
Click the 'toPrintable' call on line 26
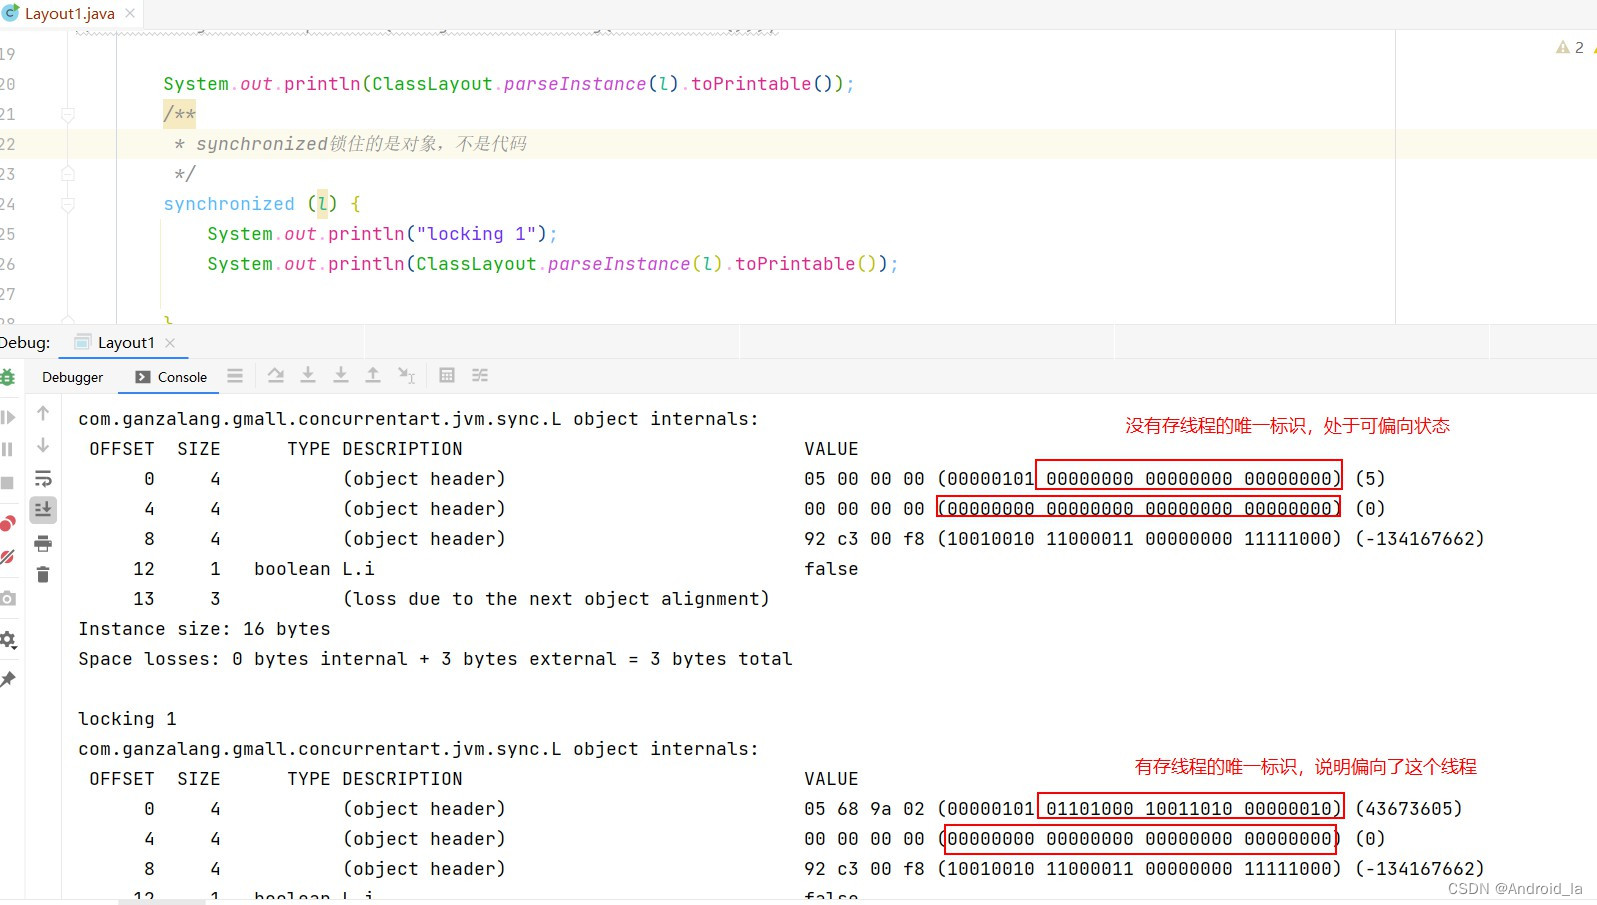(795, 264)
